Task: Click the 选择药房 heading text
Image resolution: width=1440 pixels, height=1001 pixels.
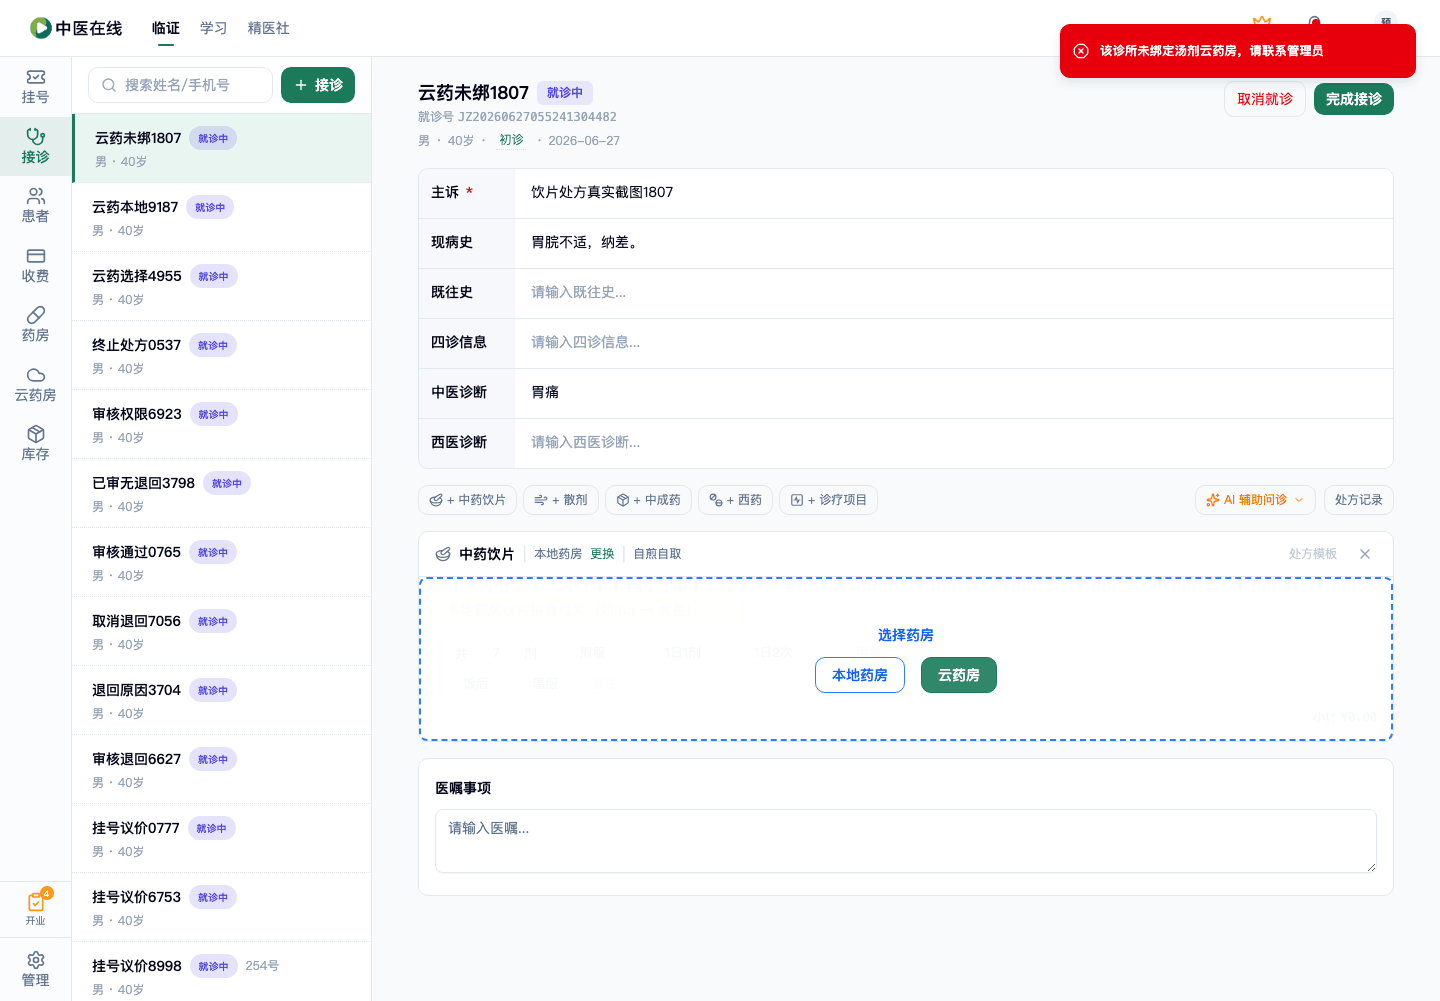Action: [x=906, y=635]
